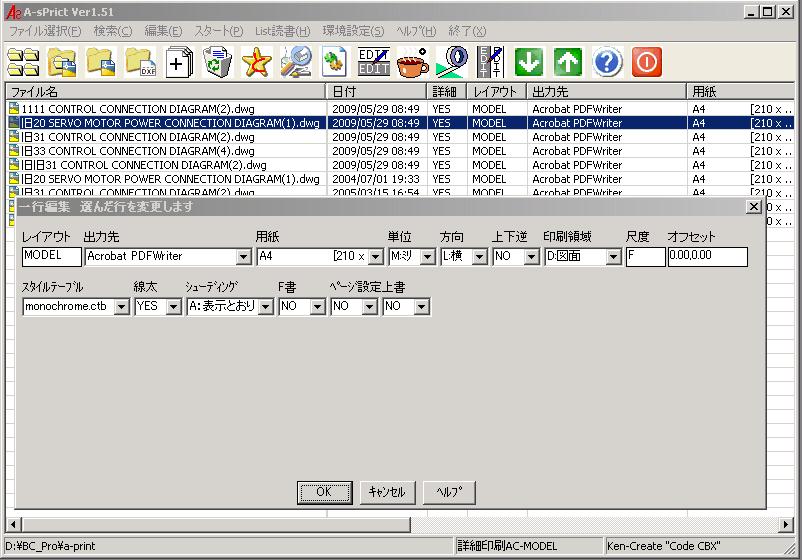Click the coffee cup toolbar icon
The height and width of the screenshot is (560, 802).
tap(412, 63)
